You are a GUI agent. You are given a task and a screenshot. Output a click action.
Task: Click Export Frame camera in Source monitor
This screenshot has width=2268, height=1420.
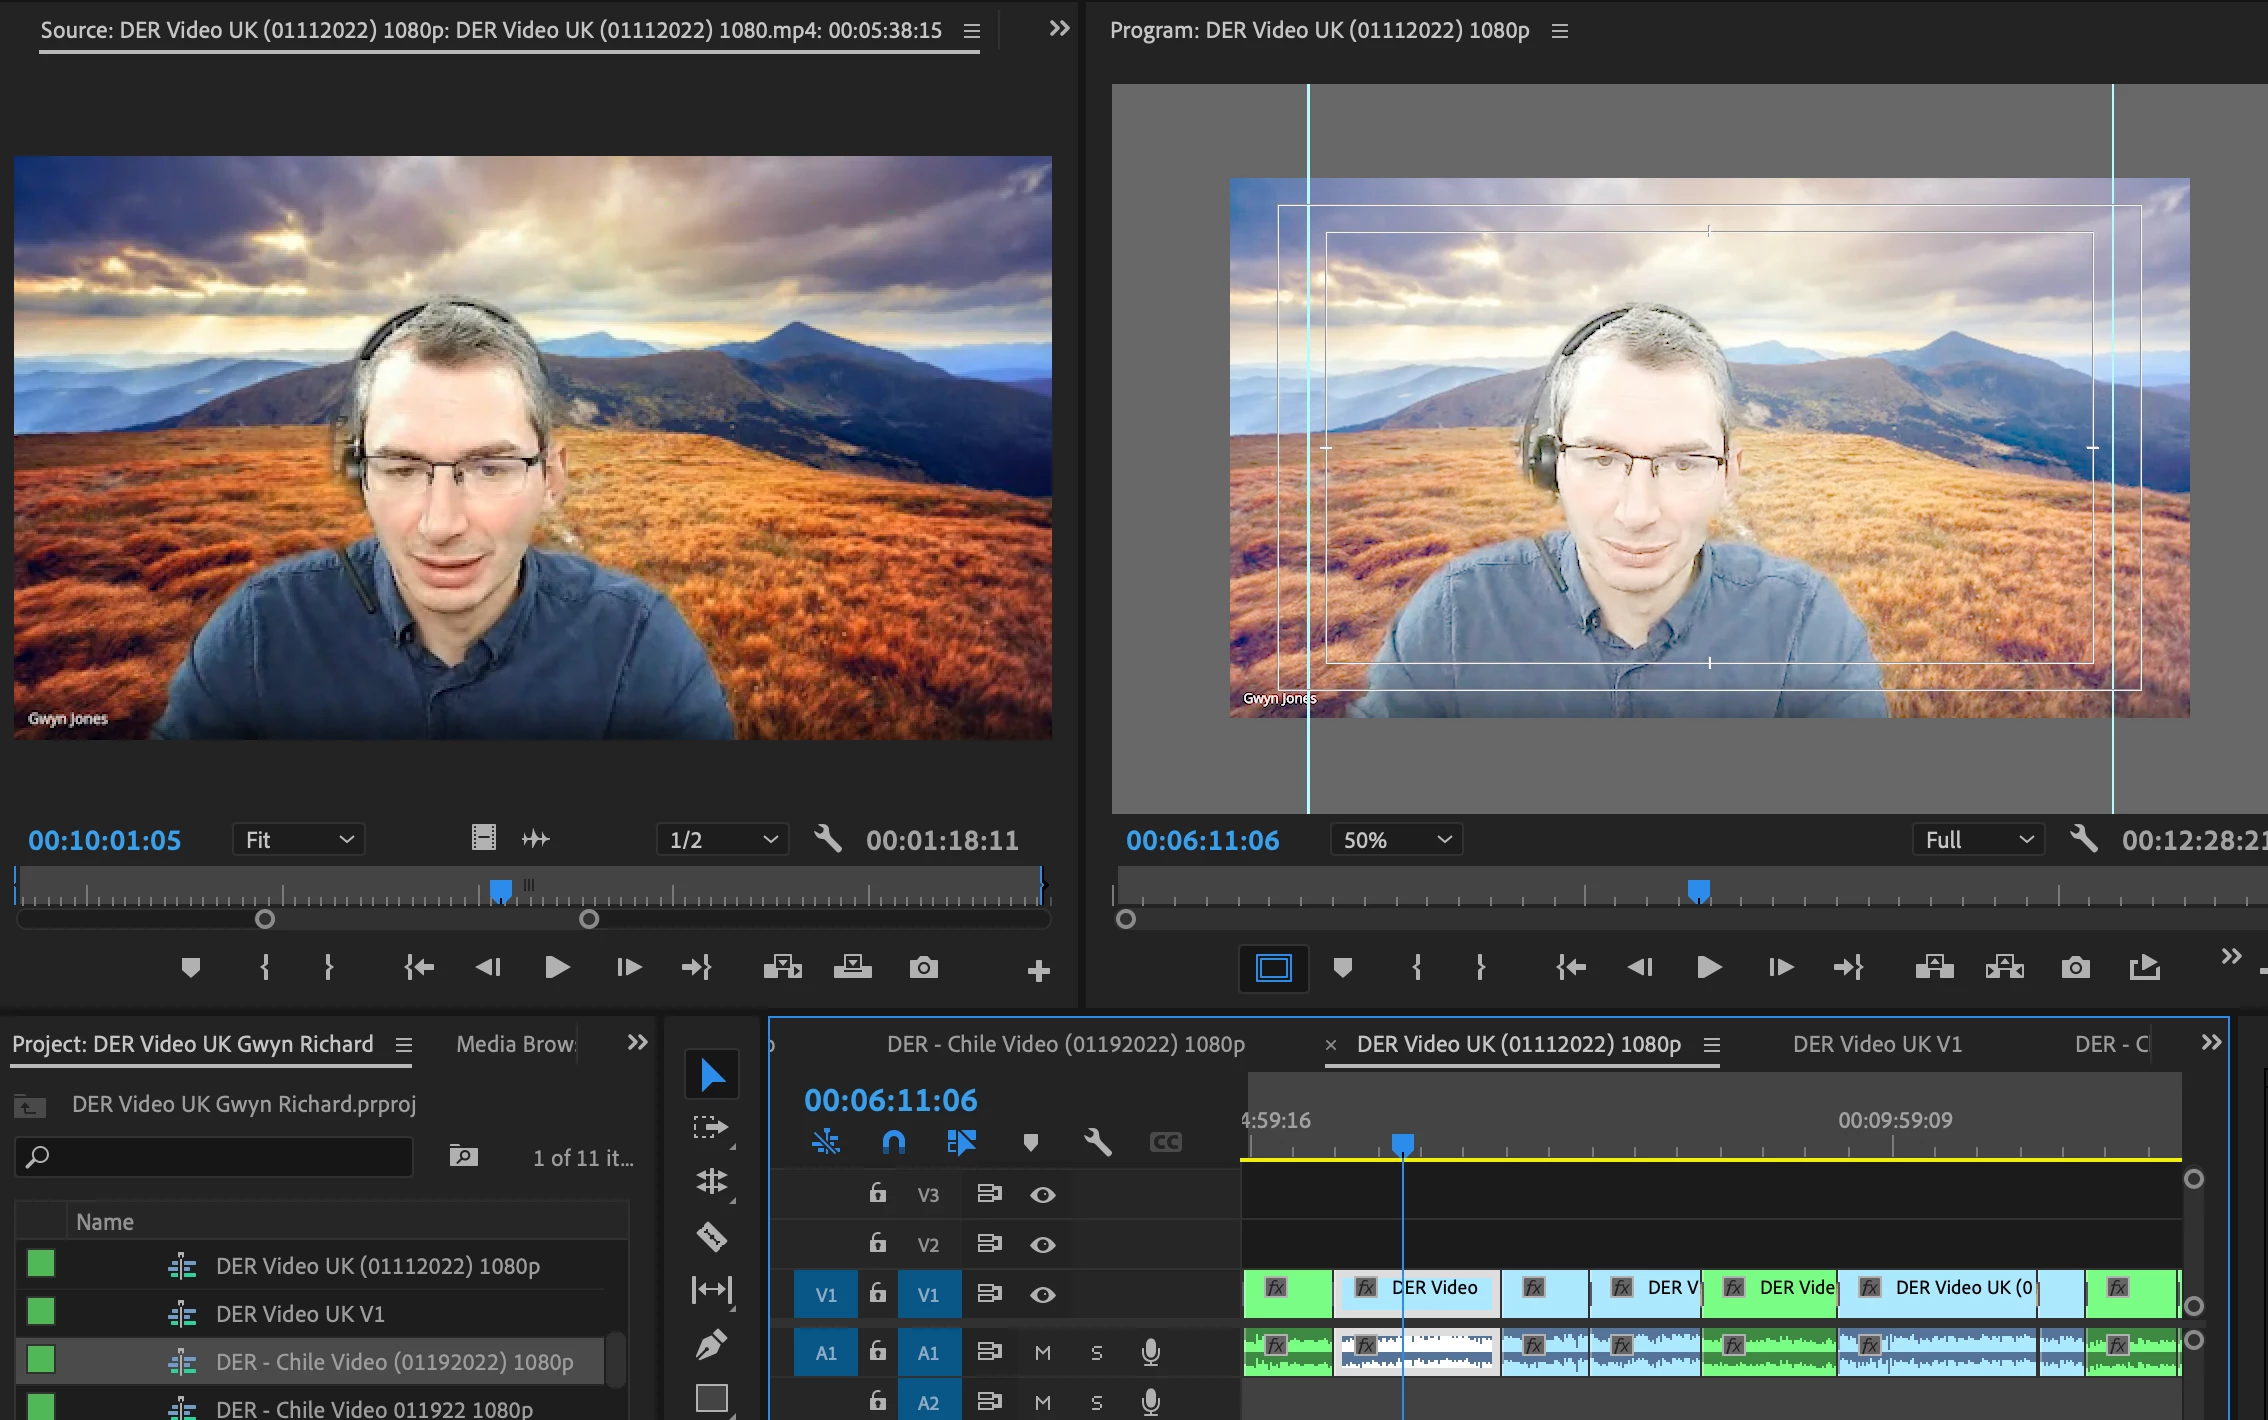pyautogui.click(x=923, y=968)
